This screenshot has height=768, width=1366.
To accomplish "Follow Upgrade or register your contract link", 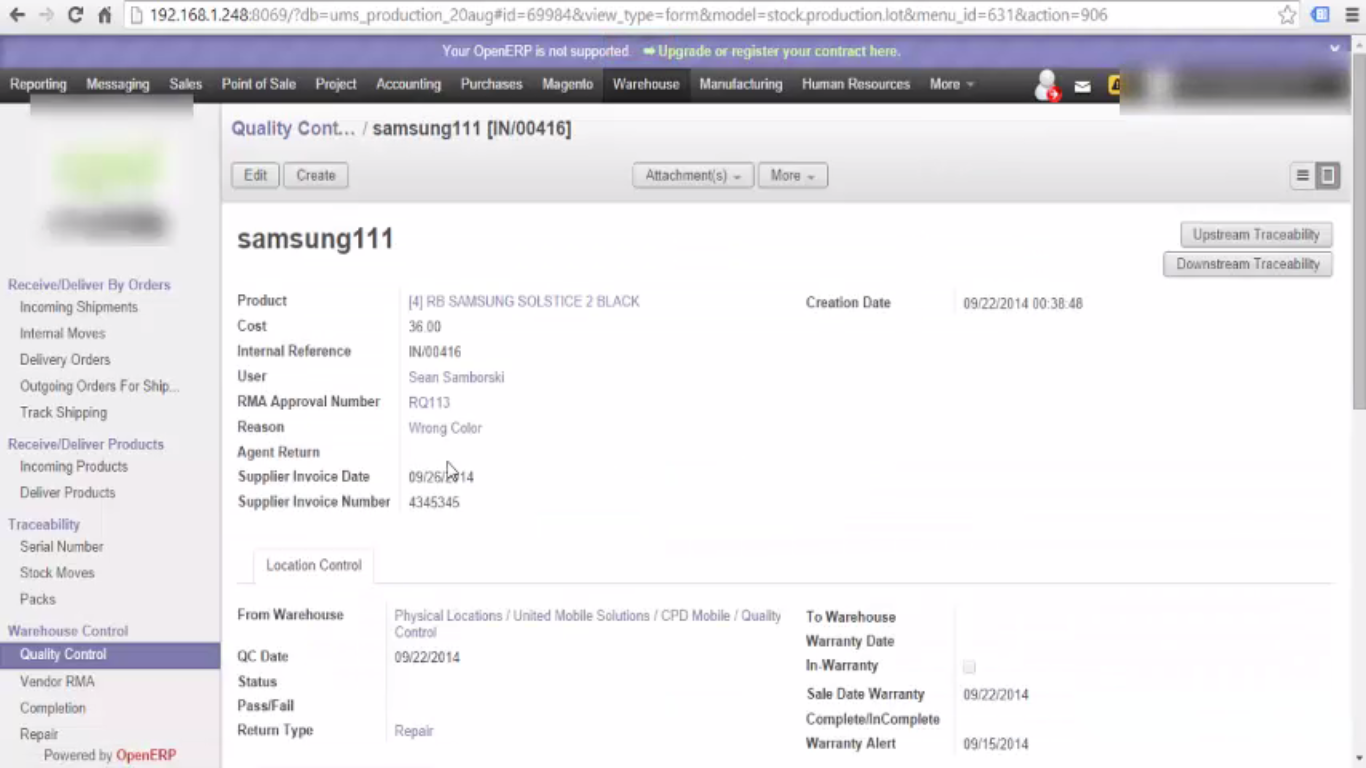I will pos(779,51).
